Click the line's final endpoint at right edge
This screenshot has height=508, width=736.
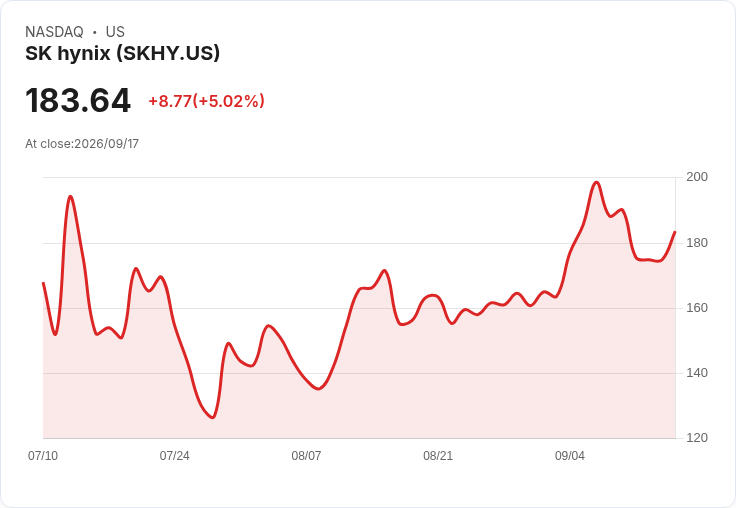point(675,232)
